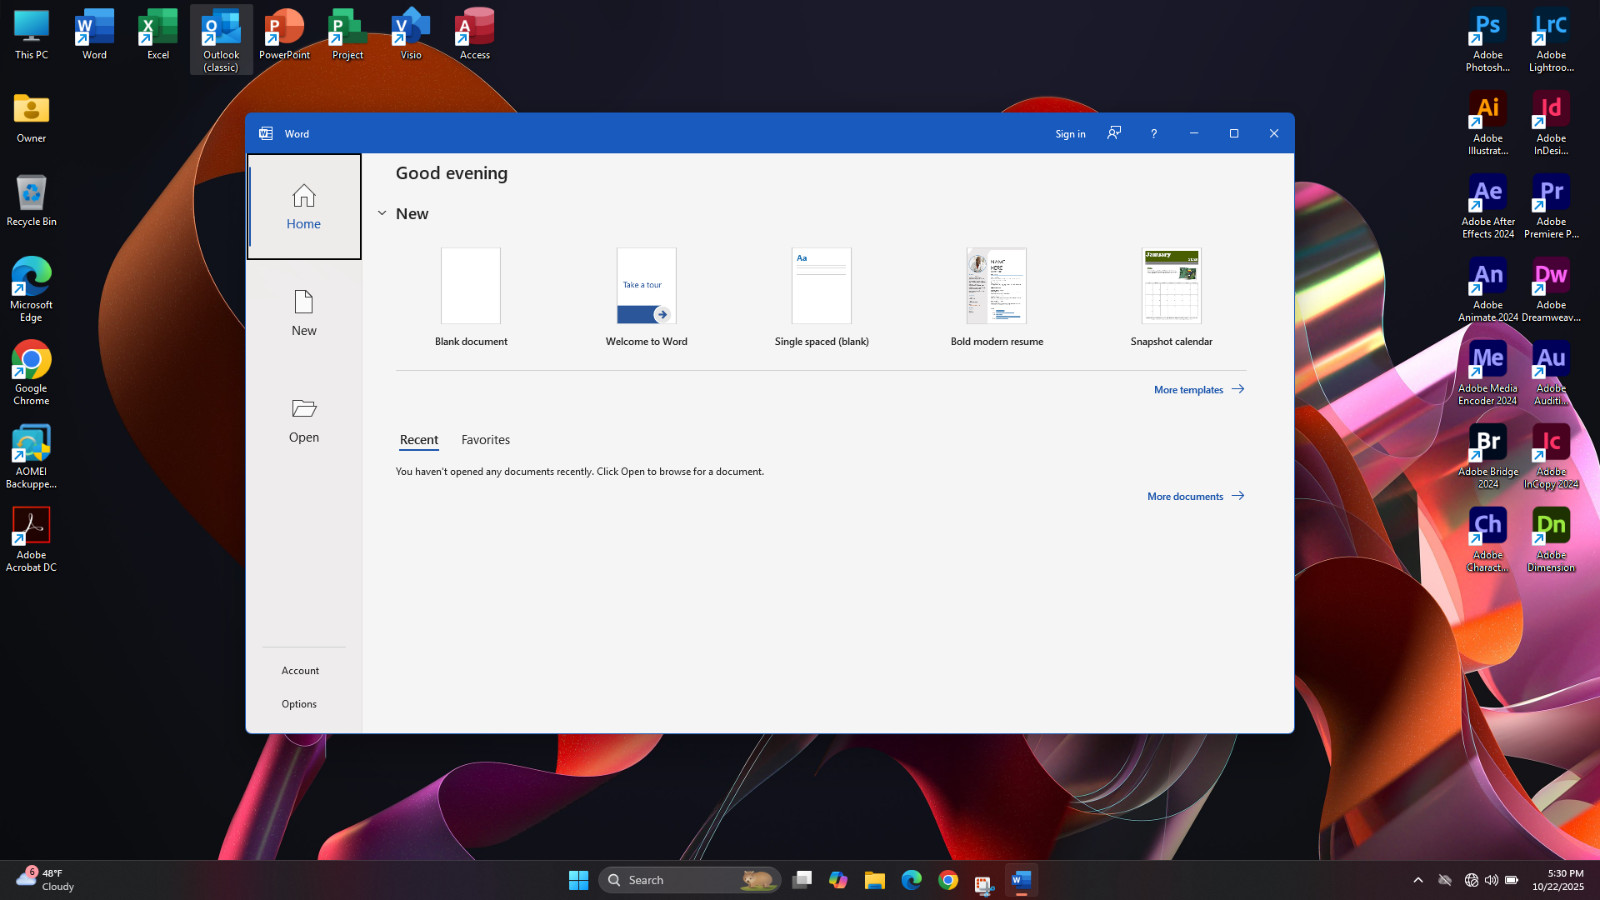
Task: Click the Word help question mark icon
Action: click(1154, 133)
